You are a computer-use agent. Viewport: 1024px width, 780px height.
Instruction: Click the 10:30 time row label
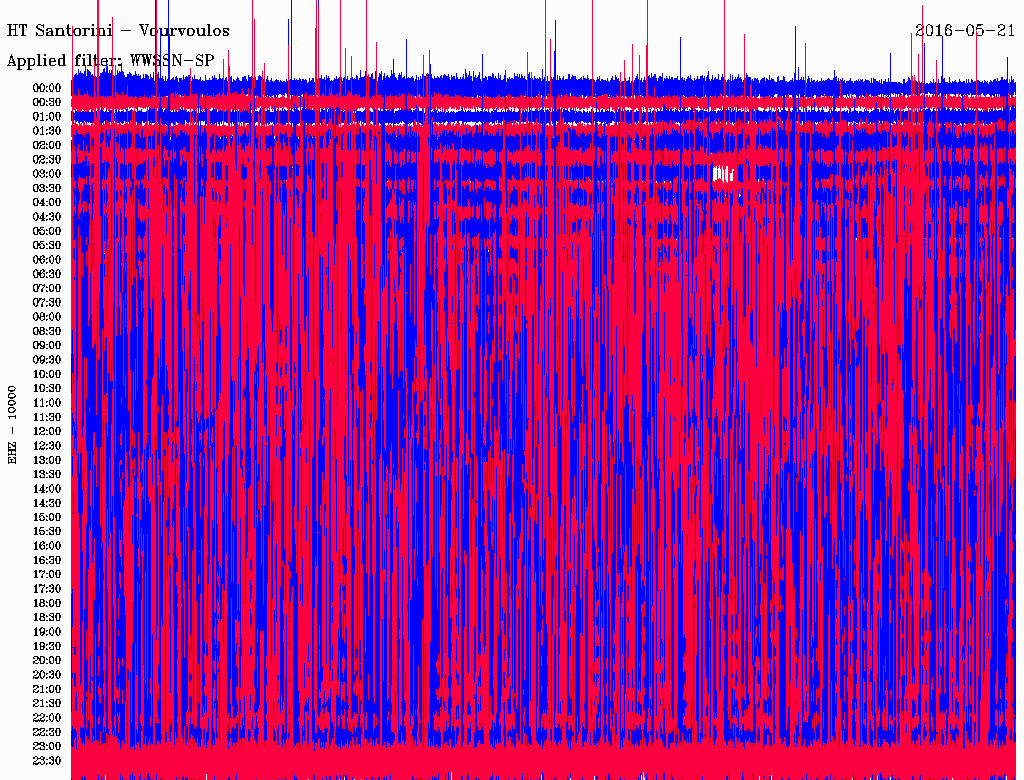[47, 388]
